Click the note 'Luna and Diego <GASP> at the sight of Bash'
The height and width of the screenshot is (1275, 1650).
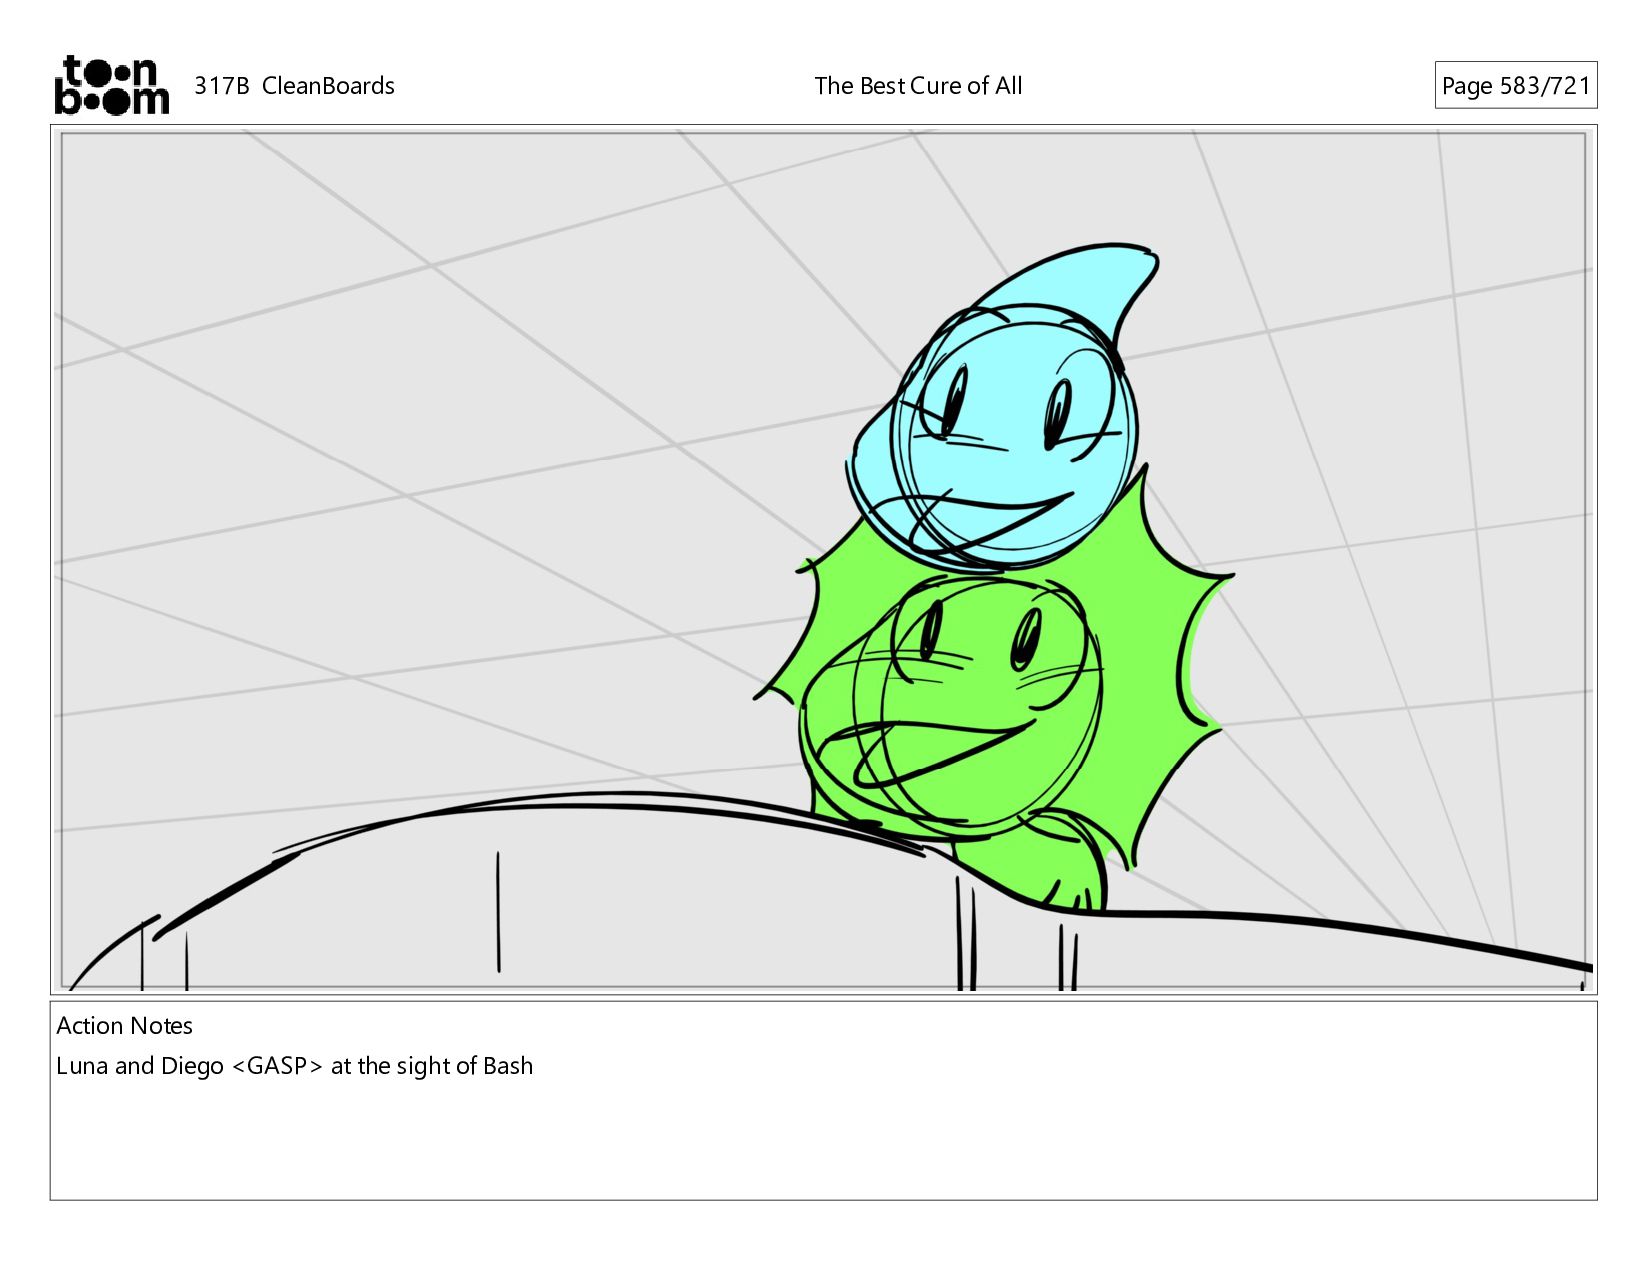tap(294, 1066)
